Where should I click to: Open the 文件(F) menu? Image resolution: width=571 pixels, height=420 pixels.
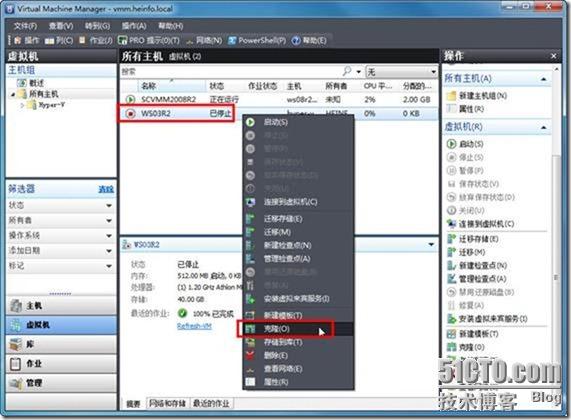[25, 26]
